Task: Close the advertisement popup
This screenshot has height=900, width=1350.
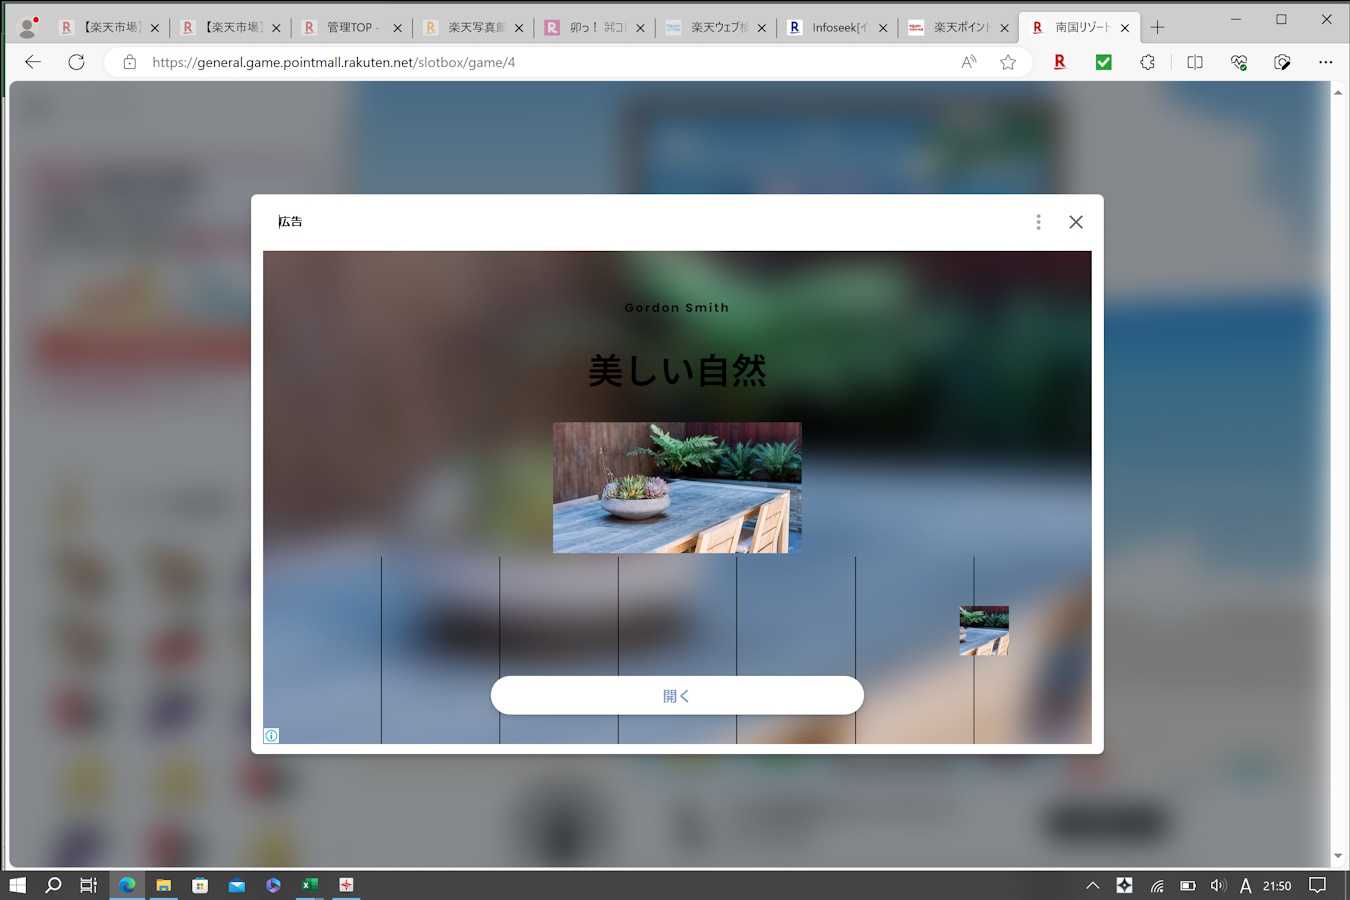Action: (1075, 222)
